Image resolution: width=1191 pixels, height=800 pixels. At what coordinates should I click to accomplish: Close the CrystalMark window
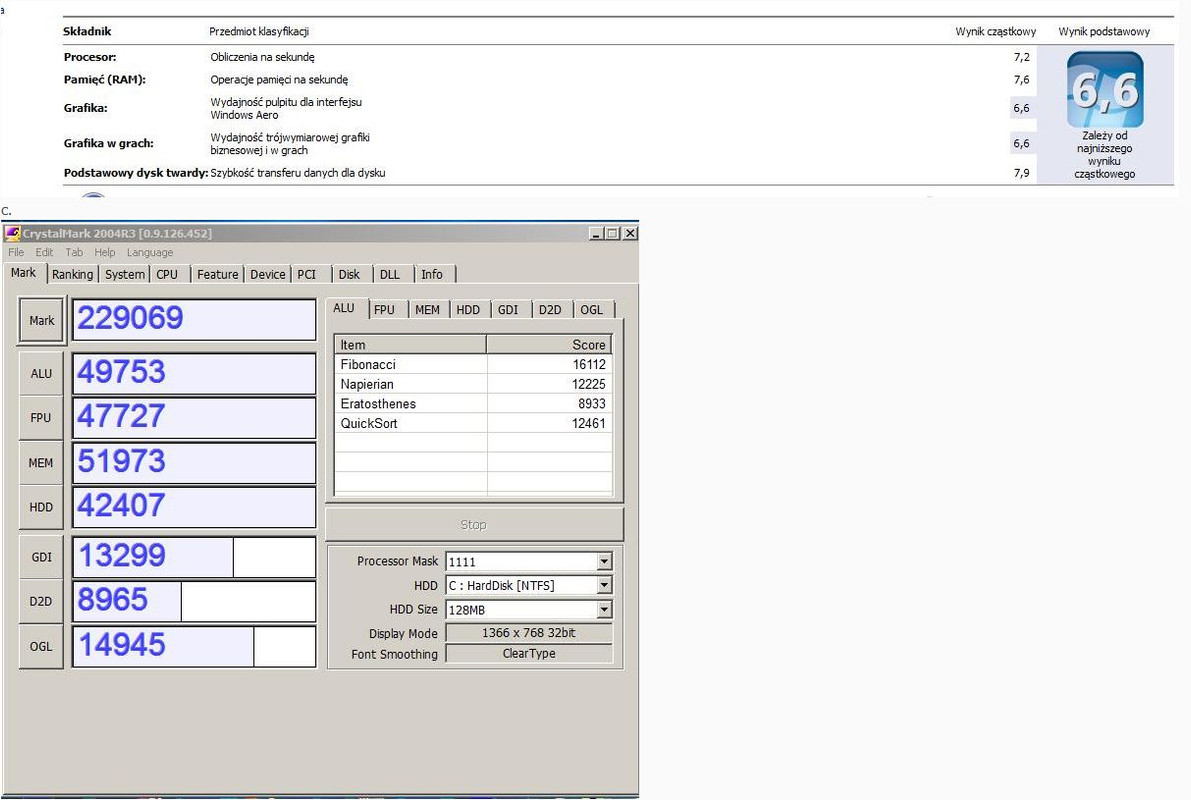(630, 233)
